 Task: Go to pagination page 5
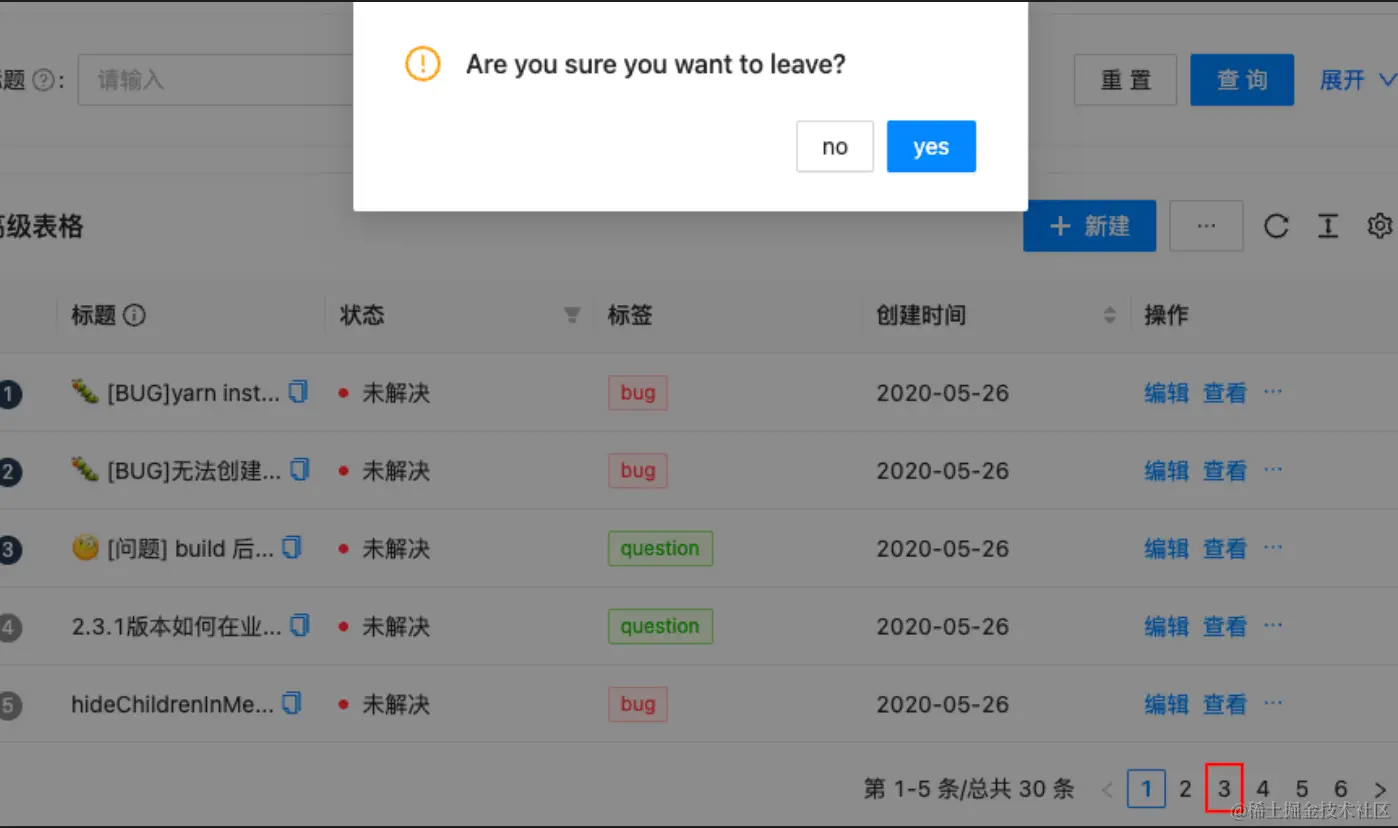pyautogui.click(x=1302, y=789)
